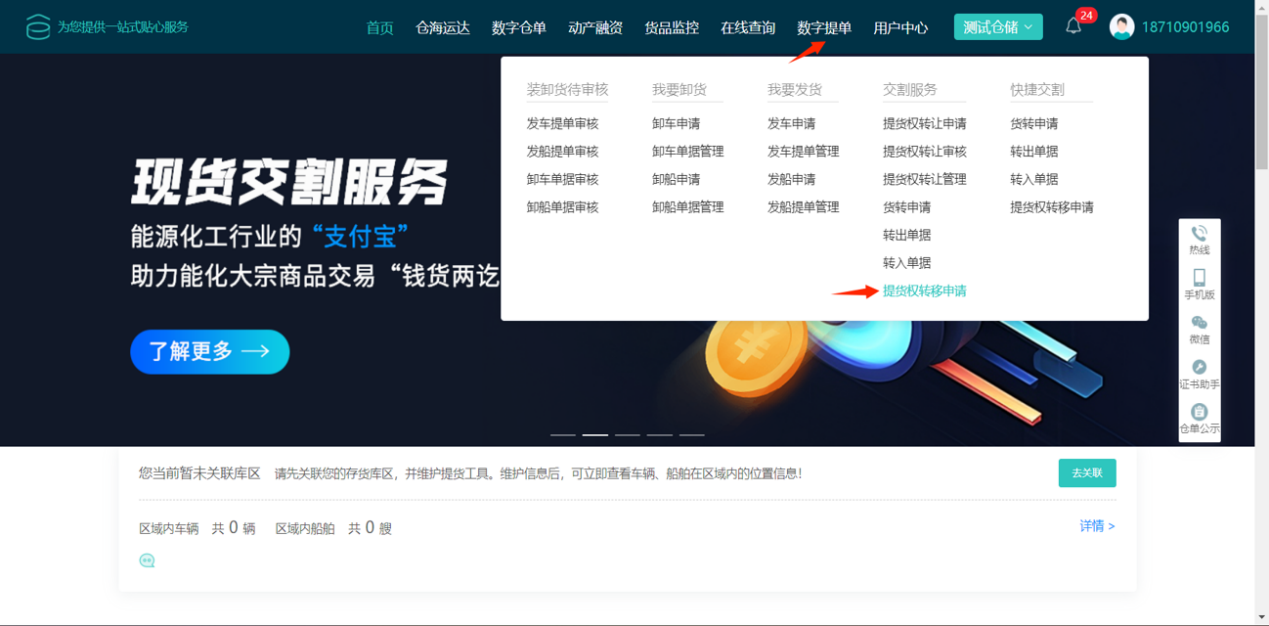Click the 仓单公示 sidebar icon
1269x626 pixels.
pyautogui.click(x=1199, y=412)
